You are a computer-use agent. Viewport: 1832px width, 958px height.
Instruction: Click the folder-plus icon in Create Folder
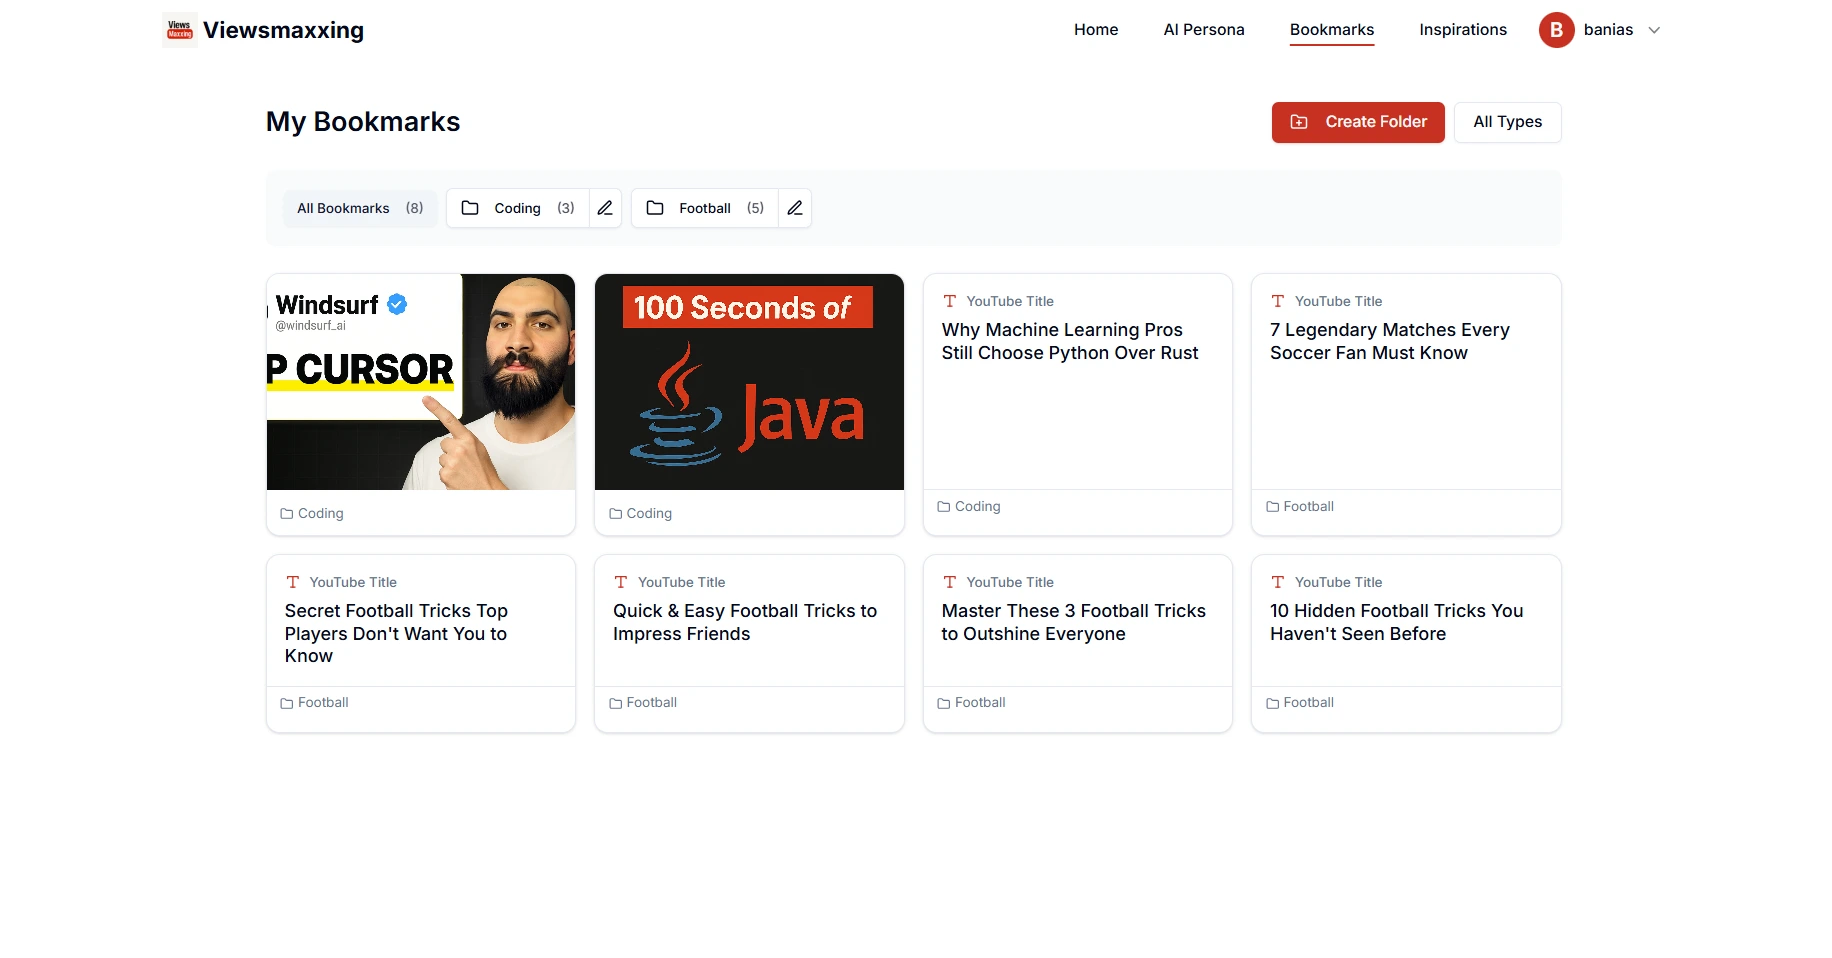pos(1299,122)
